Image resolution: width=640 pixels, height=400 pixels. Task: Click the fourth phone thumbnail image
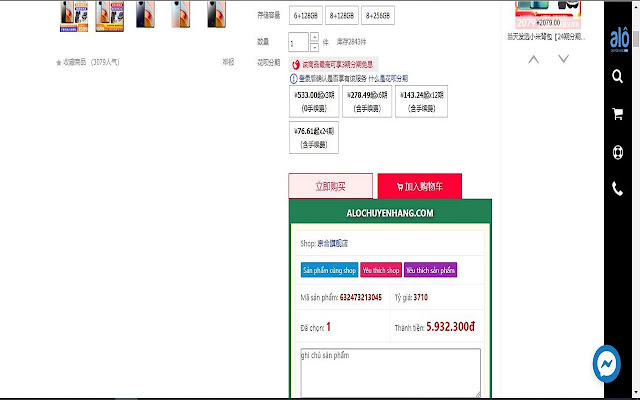[x=180, y=15]
